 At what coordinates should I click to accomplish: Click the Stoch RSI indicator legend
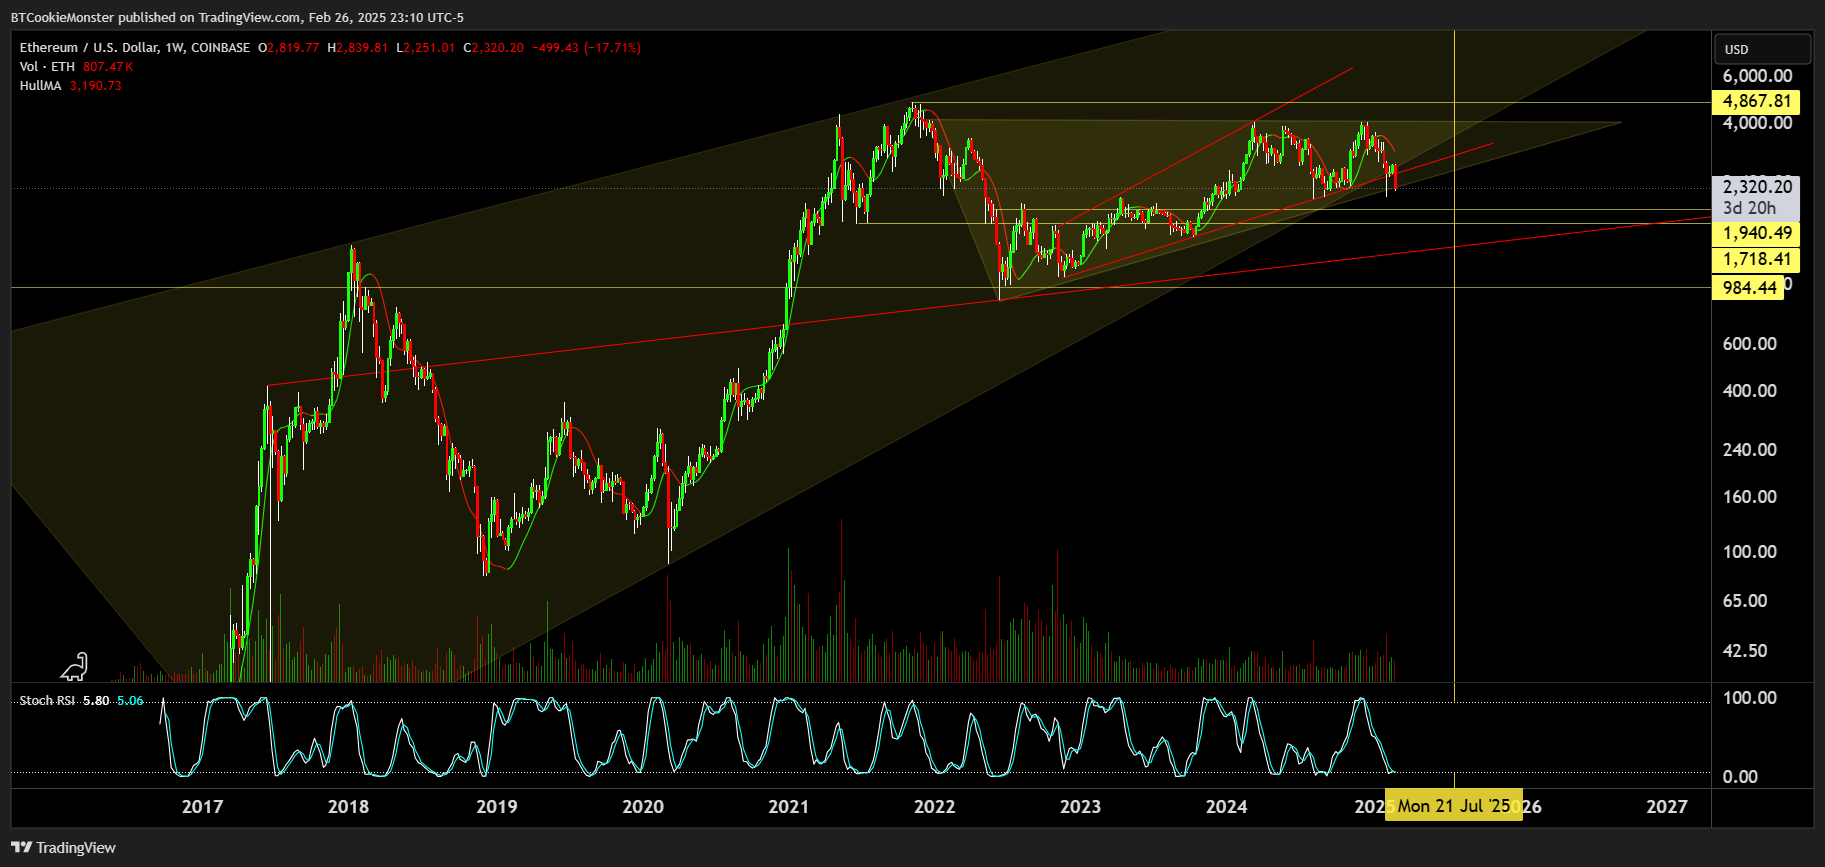tap(47, 700)
